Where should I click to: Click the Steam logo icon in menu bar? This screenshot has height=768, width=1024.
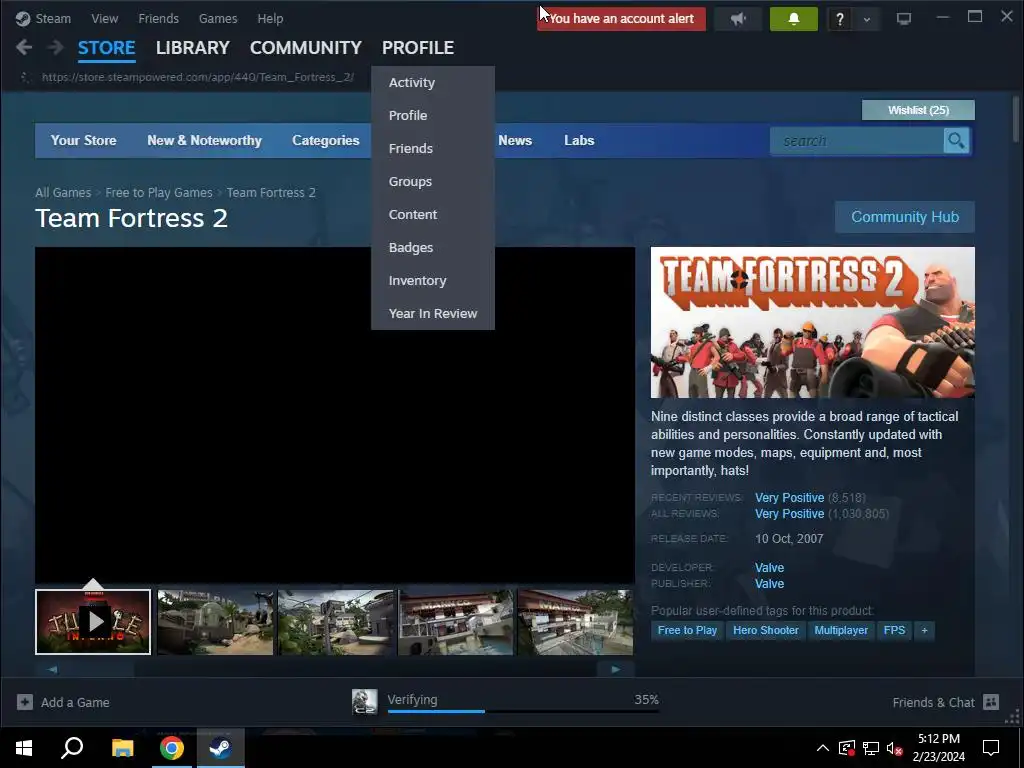[23, 18]
